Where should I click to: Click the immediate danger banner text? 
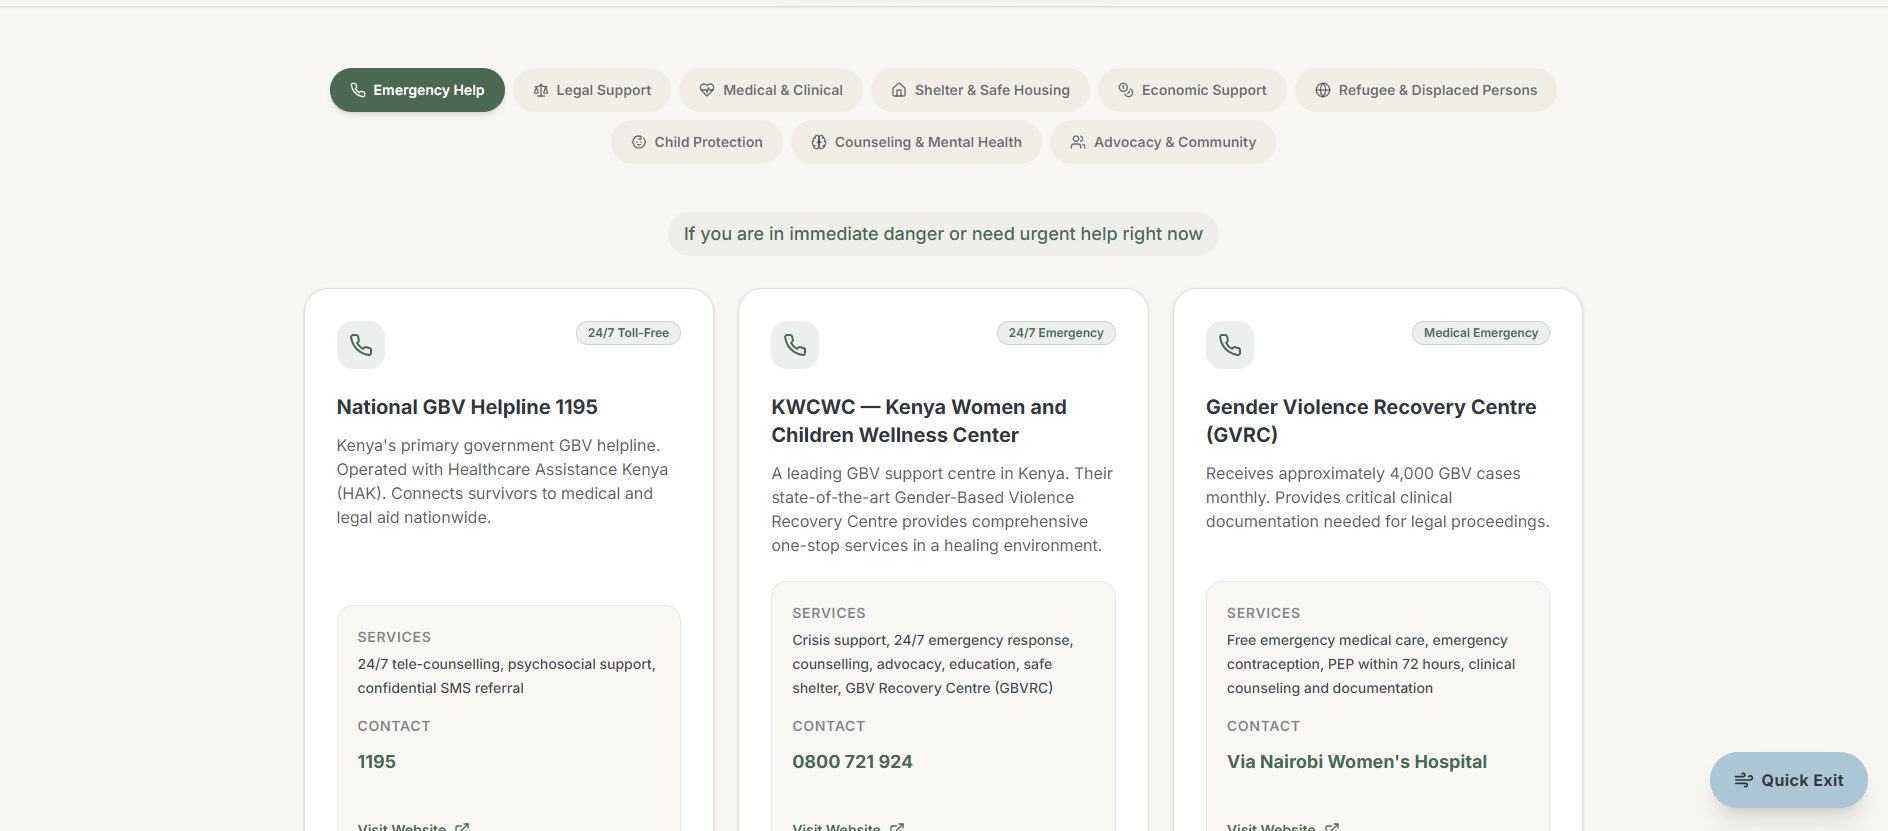pos(943,234)
